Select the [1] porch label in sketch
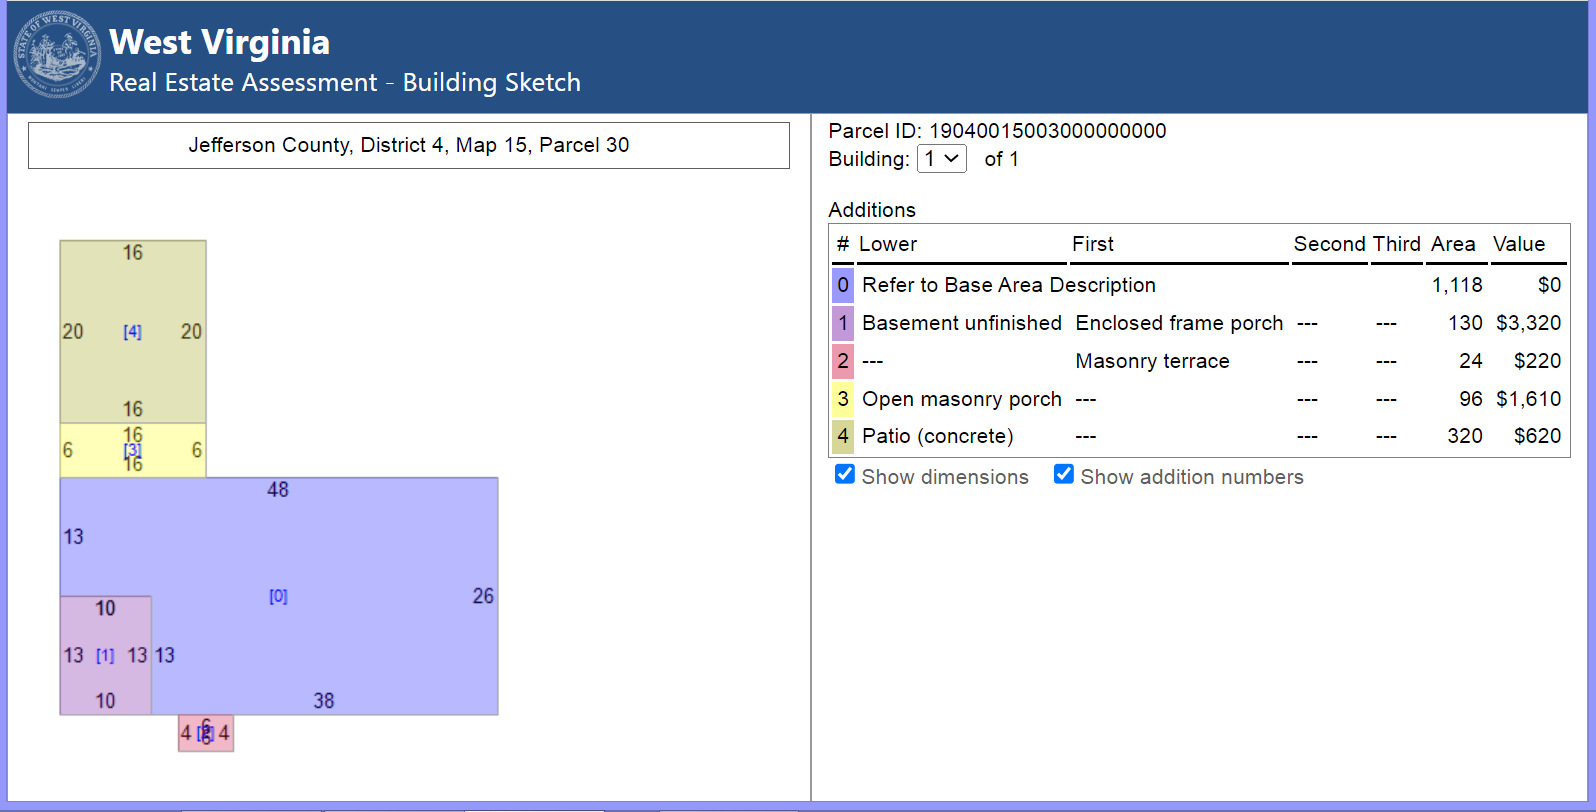The width and height of the screenshot is (1596, 812). 105,656
